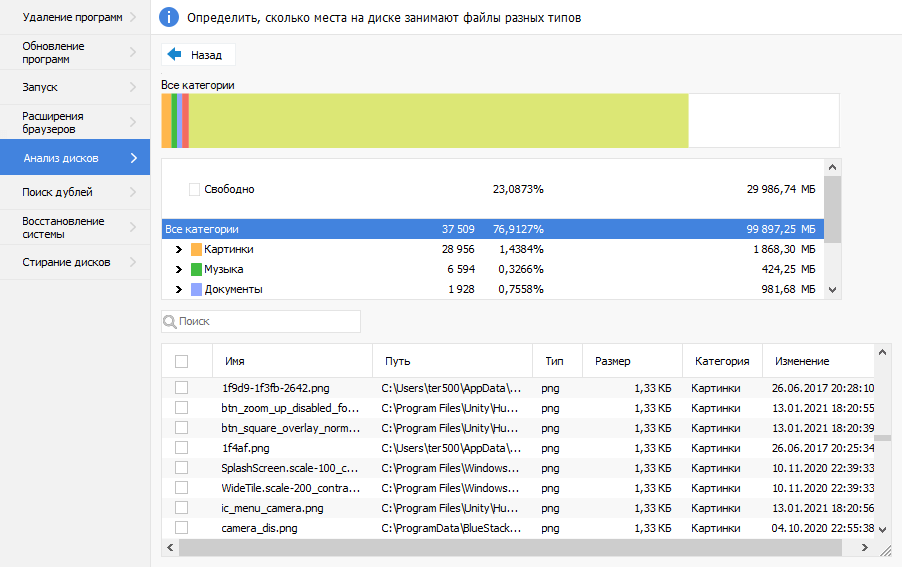Click the chevron beside Запуск
902x567 pixels.
pos(133,87)
